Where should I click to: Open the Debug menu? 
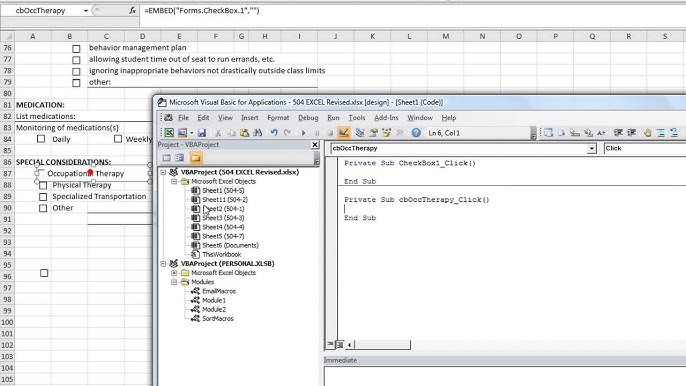point(308,118)
